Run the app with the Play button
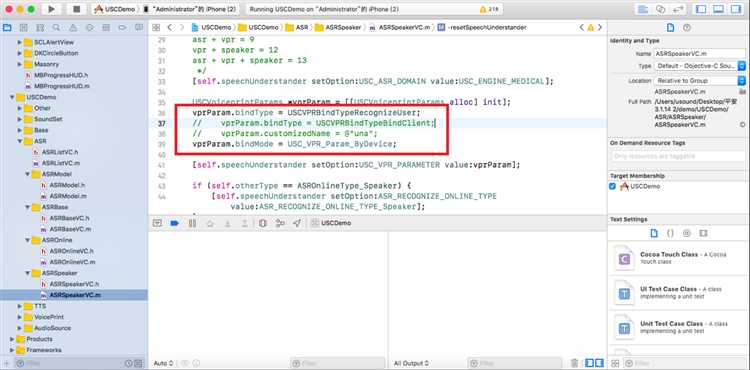The height and width of the screenshot is (370, 750). [52, 9]
